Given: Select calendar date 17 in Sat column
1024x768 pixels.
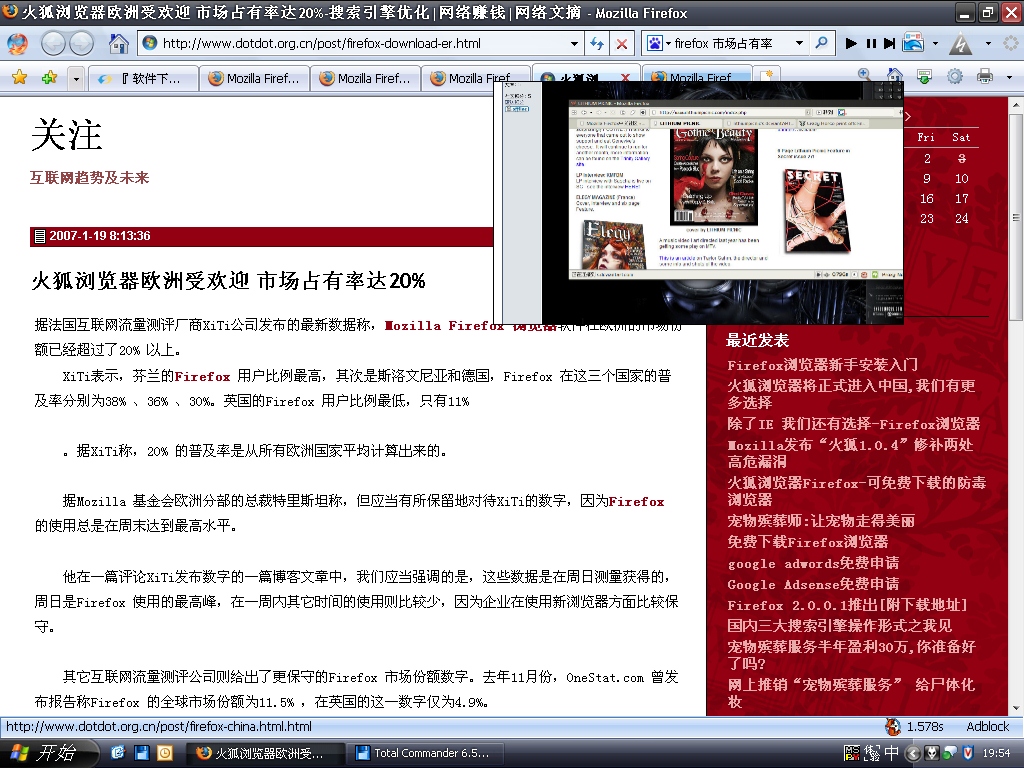Looking at the screenshot, I should pos(961,198).
